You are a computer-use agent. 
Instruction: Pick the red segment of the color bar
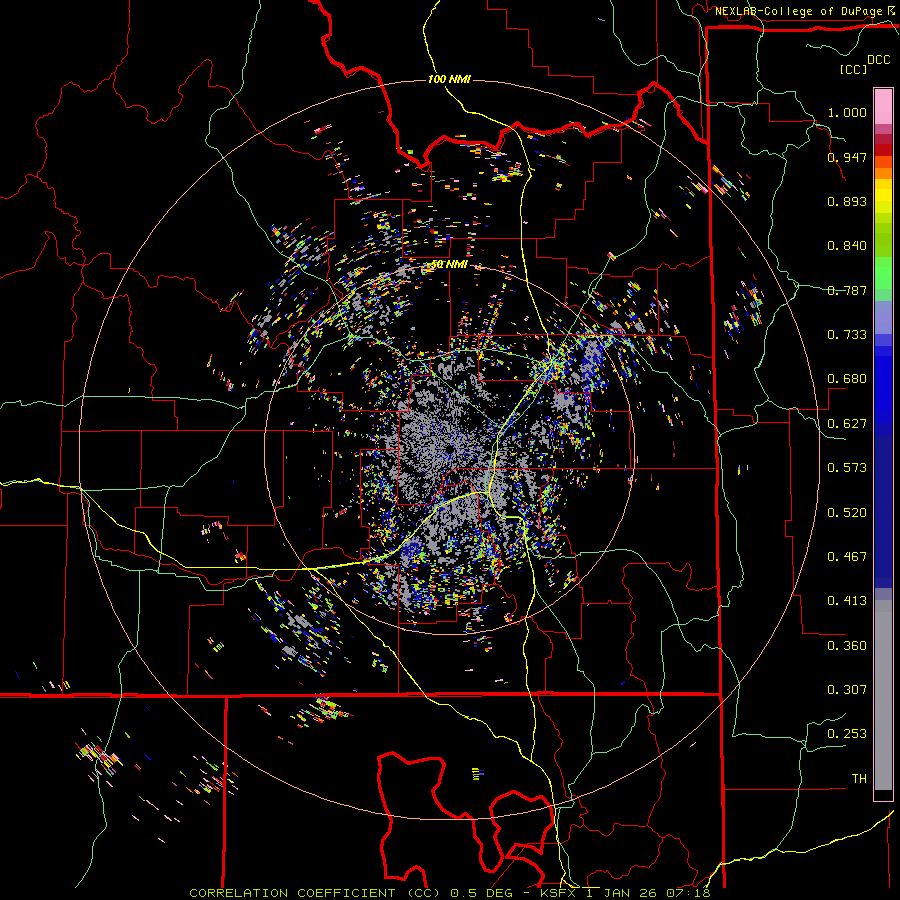[883, 149]
